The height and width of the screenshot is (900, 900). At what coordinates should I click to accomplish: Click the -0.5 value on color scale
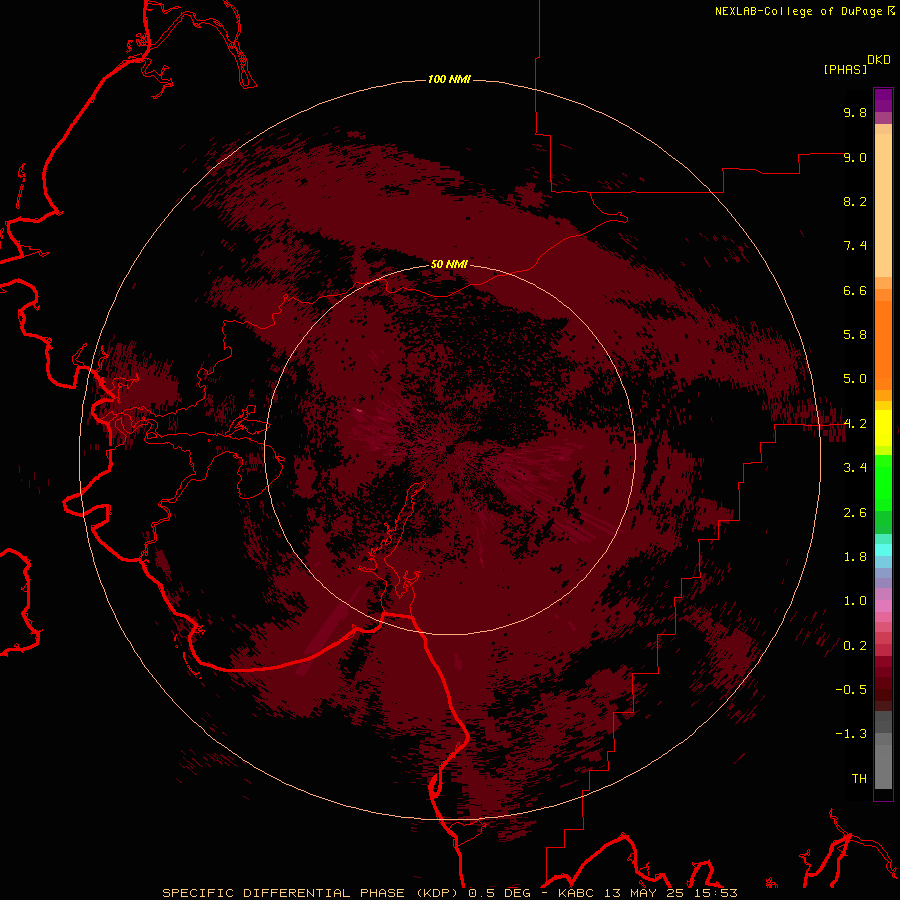click(x=851, y=690)
